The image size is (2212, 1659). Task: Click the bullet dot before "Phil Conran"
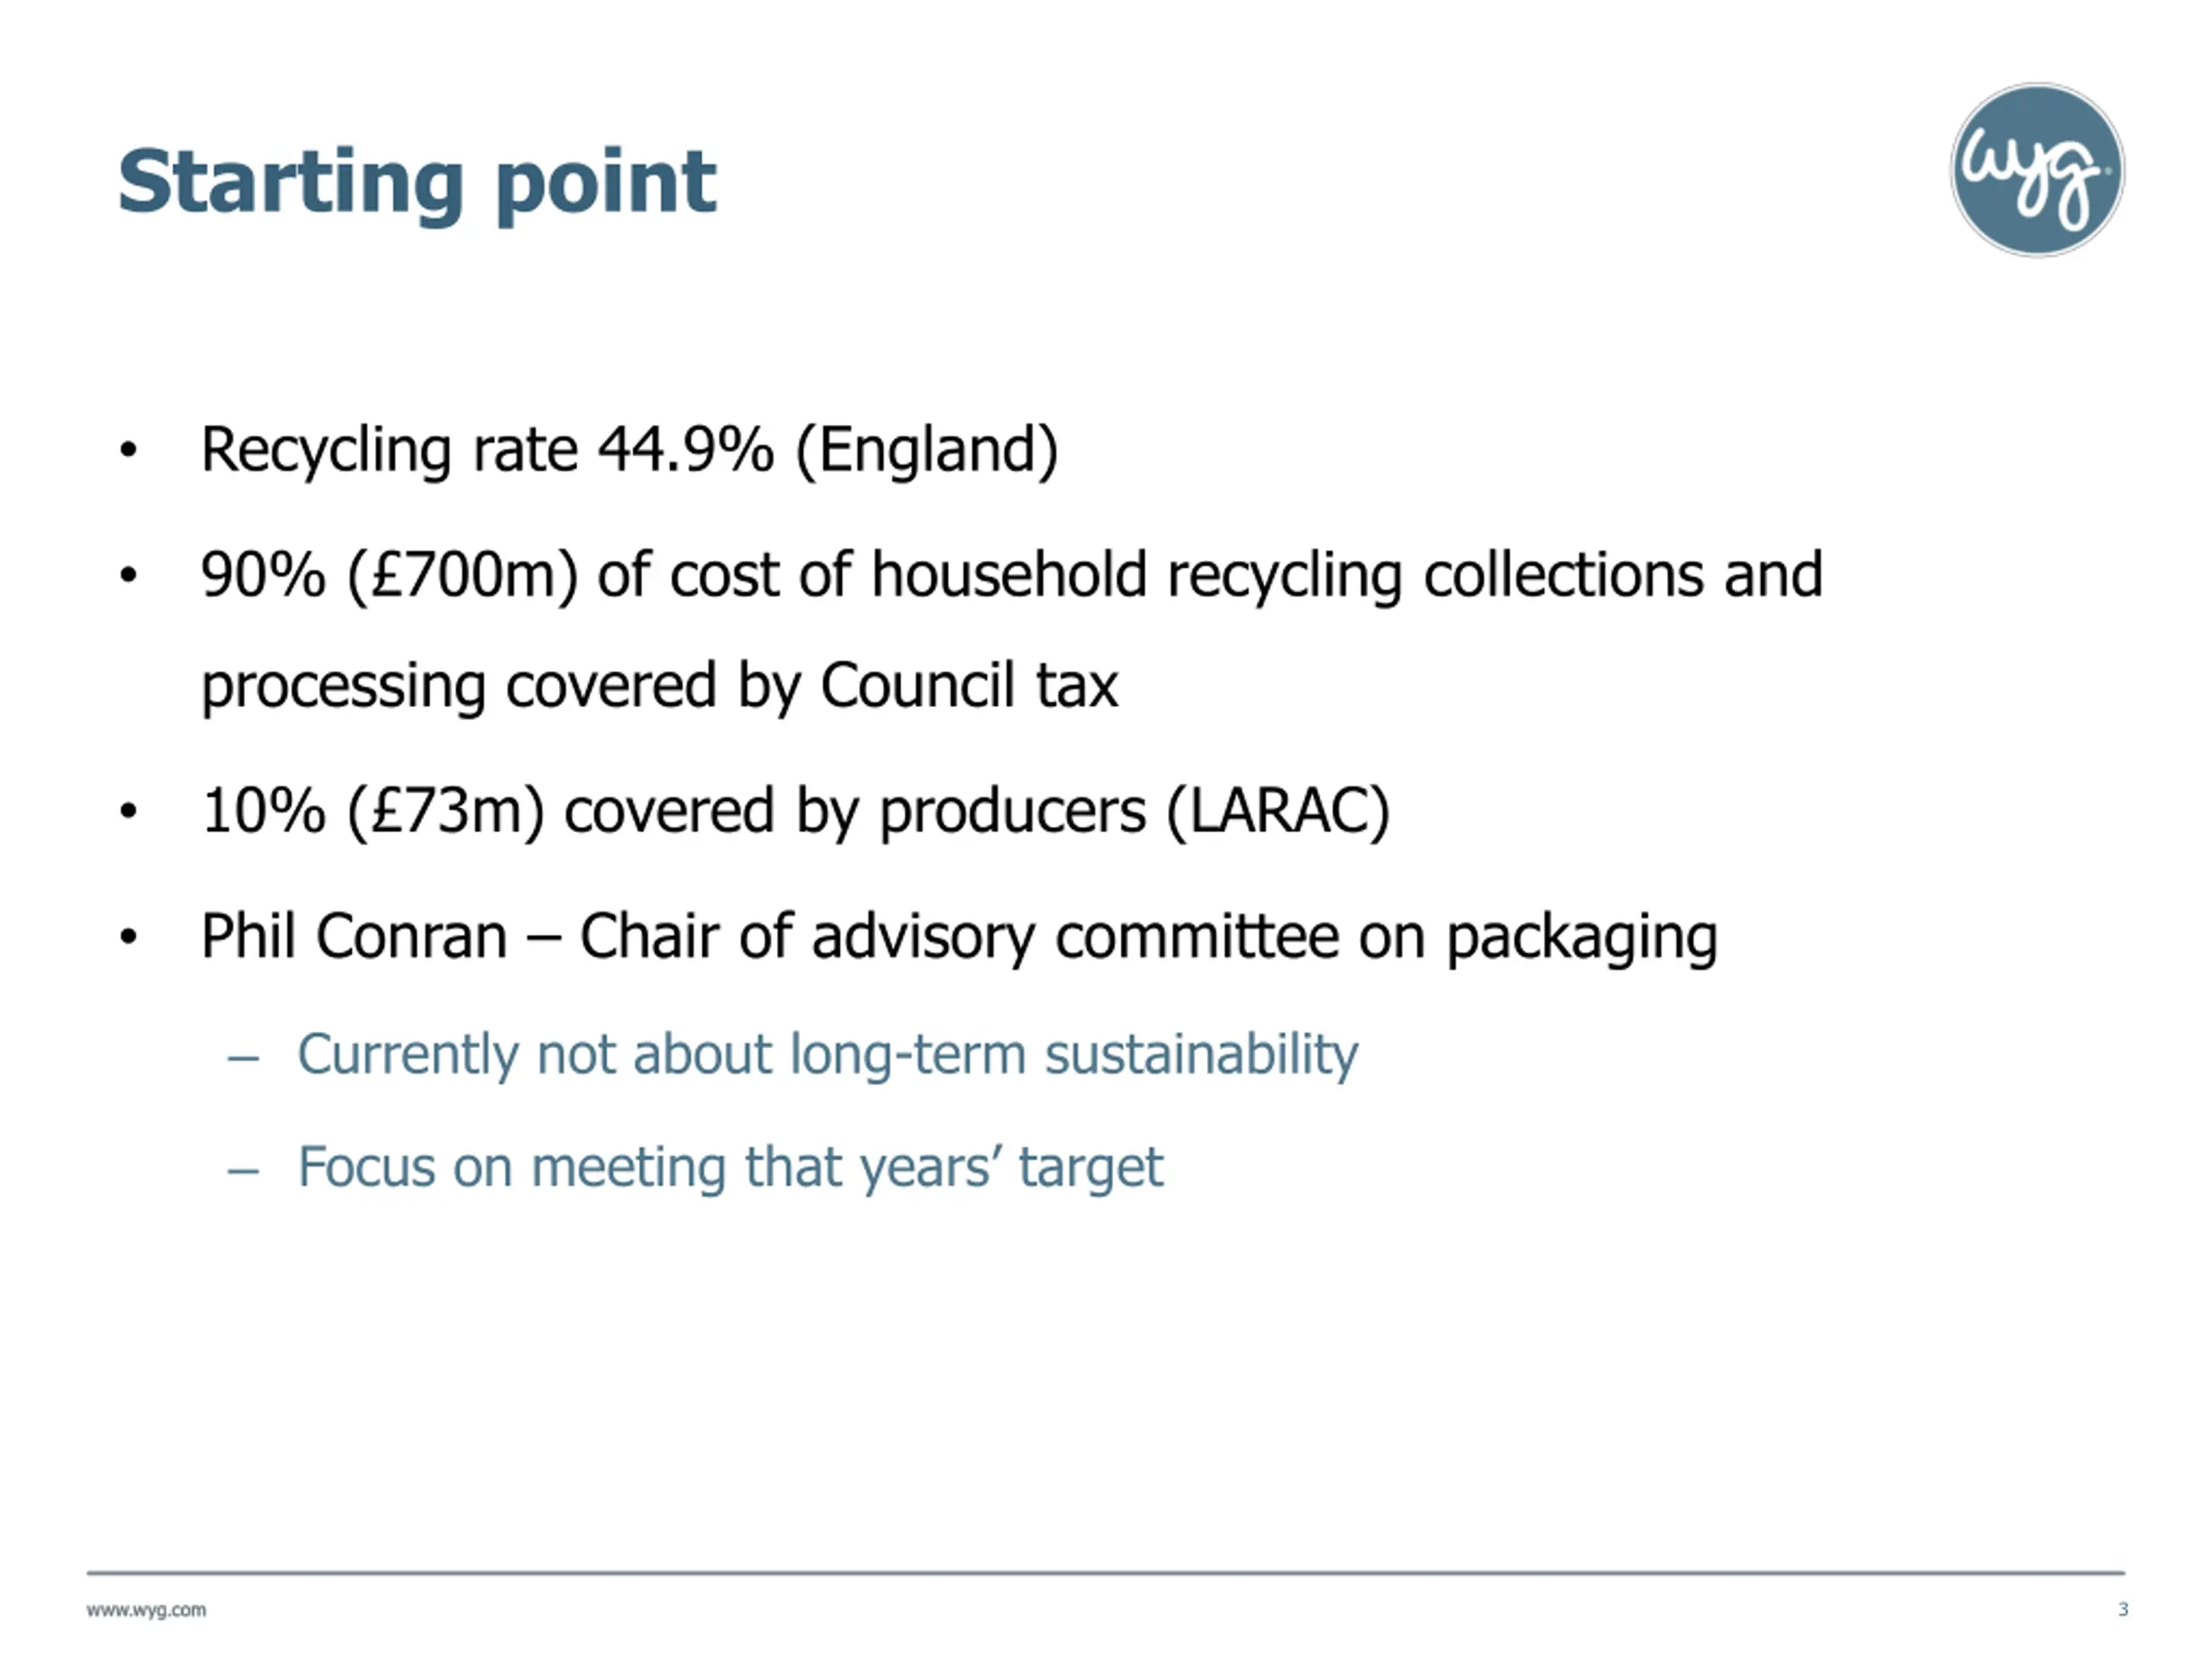tap(127, 937)
